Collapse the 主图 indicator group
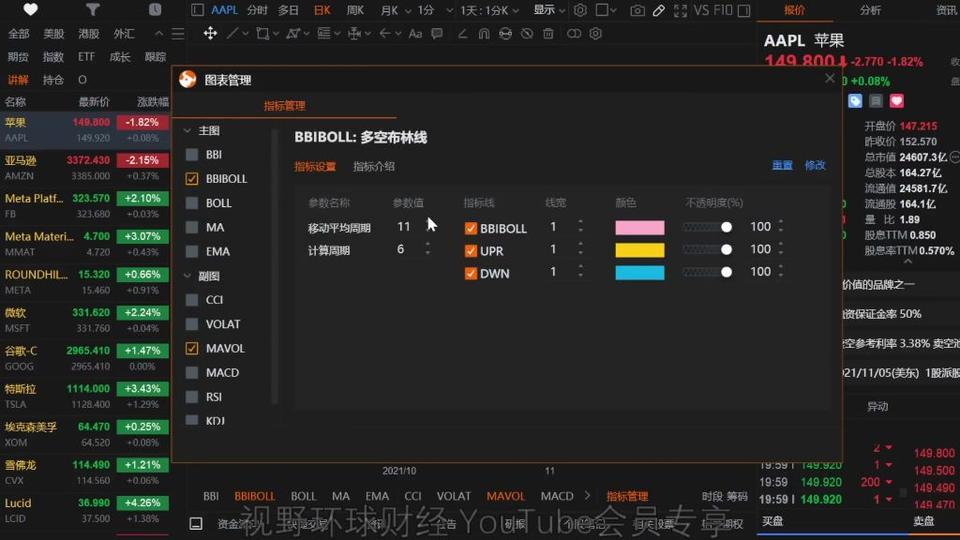The height and width of the screenshot is (540, 960). [x=187, y=130]
